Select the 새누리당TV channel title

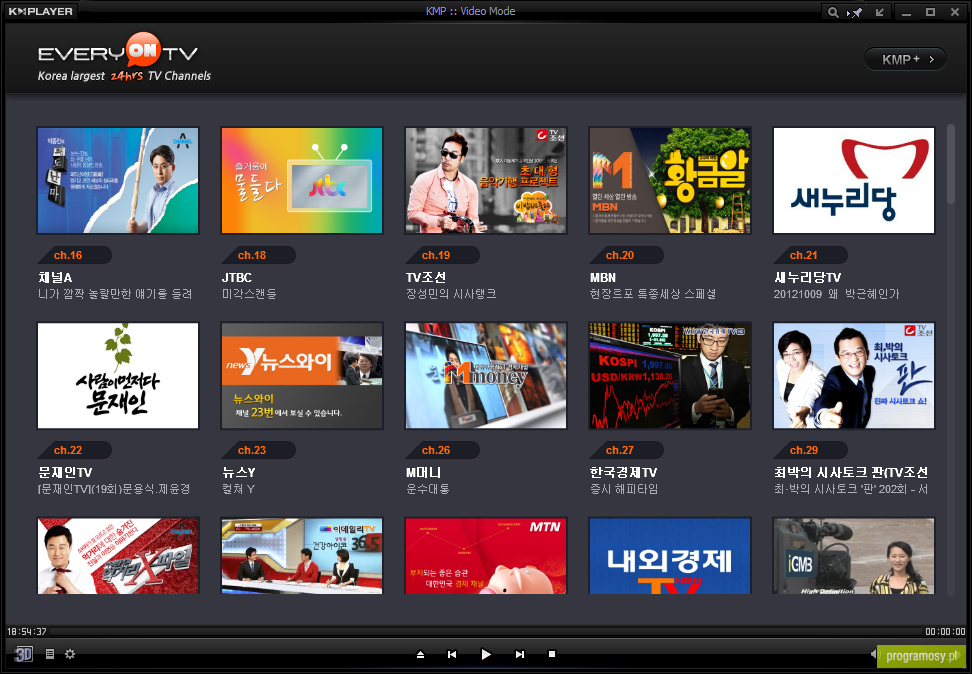[808, 277]
